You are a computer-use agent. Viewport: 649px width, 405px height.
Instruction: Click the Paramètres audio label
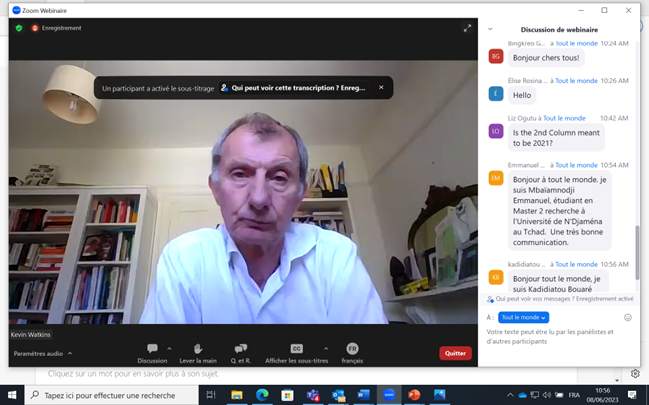[38, 353]
